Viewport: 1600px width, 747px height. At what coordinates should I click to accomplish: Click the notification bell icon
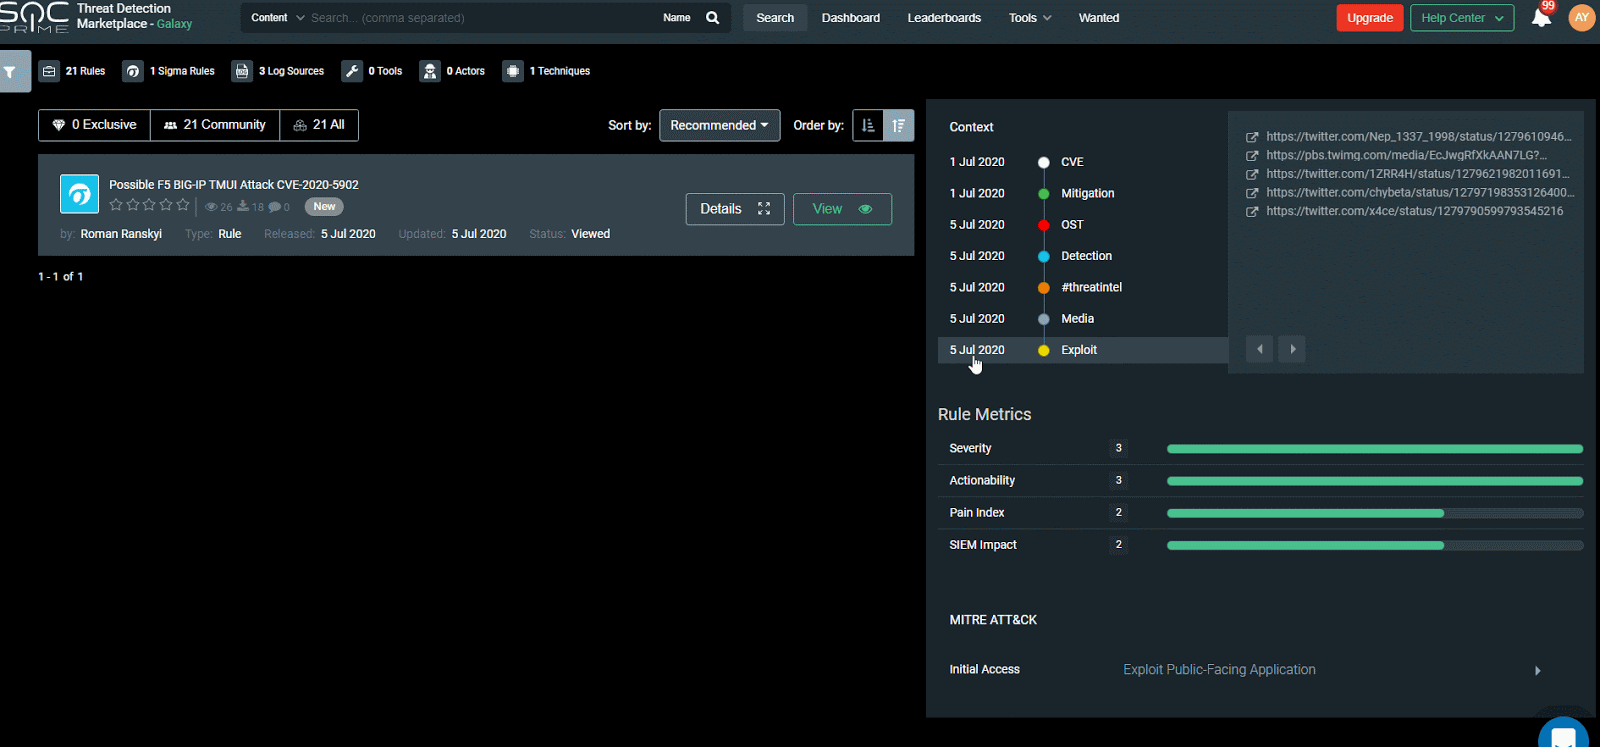click(1541, 18)
